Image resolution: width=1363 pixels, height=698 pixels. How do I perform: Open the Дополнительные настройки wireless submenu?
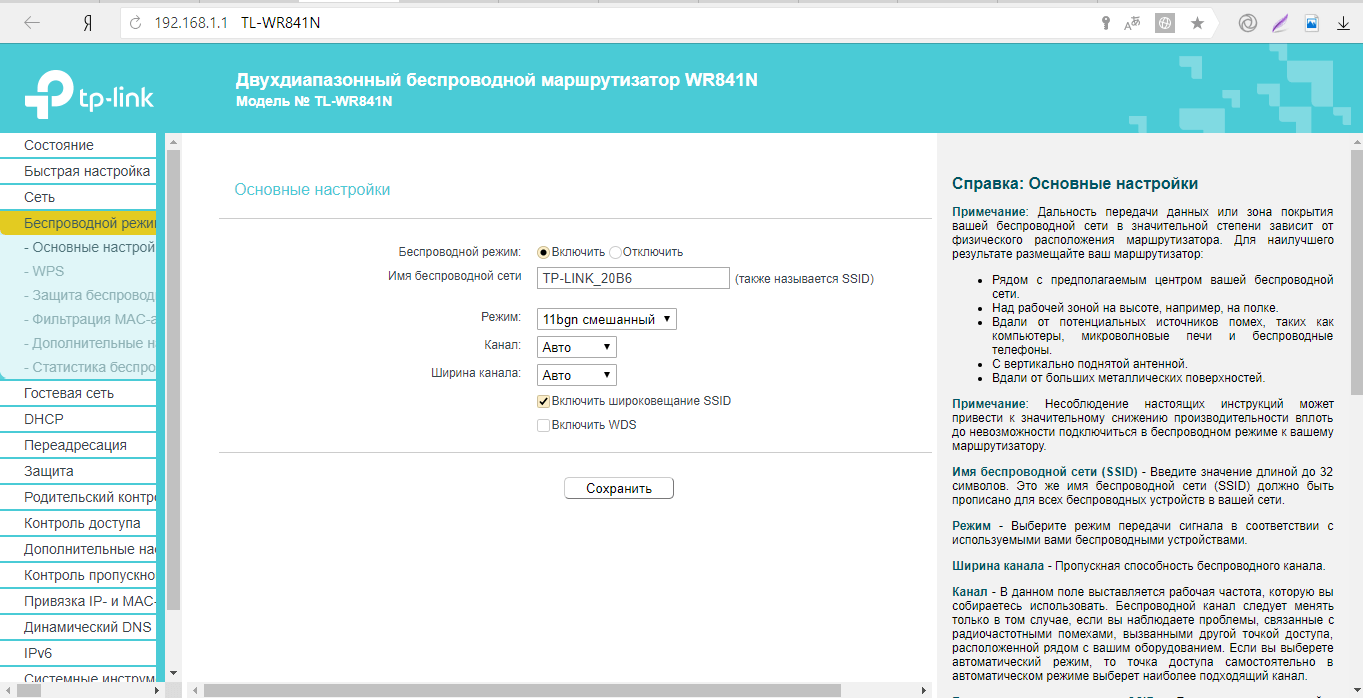tap(78, 343)
